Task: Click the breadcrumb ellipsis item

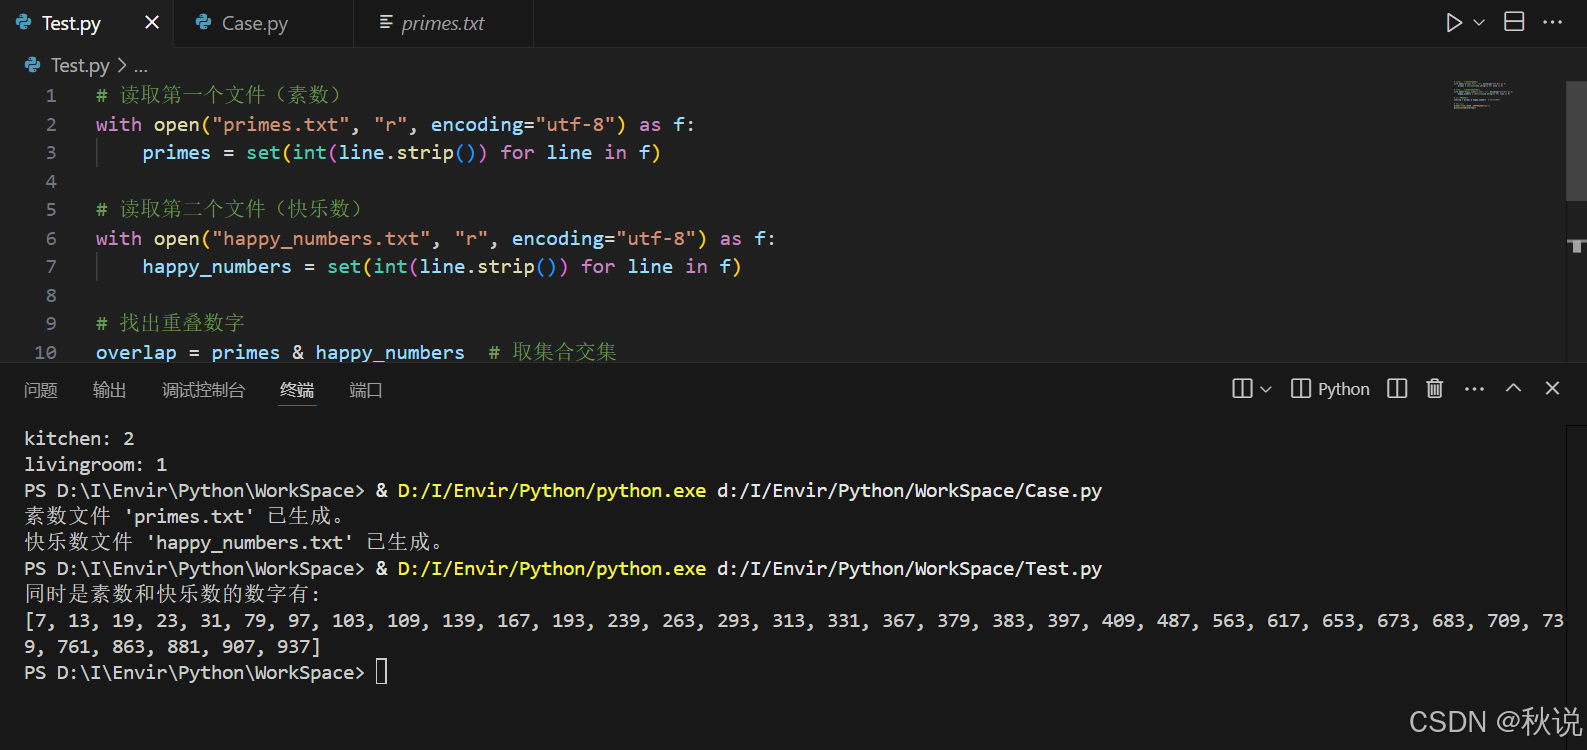Action: (141, 66)
